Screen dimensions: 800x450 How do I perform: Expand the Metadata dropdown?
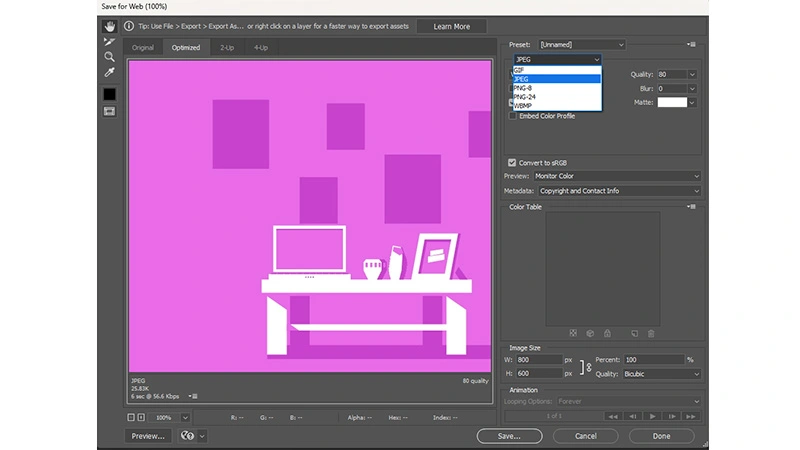tap(618, 191)
